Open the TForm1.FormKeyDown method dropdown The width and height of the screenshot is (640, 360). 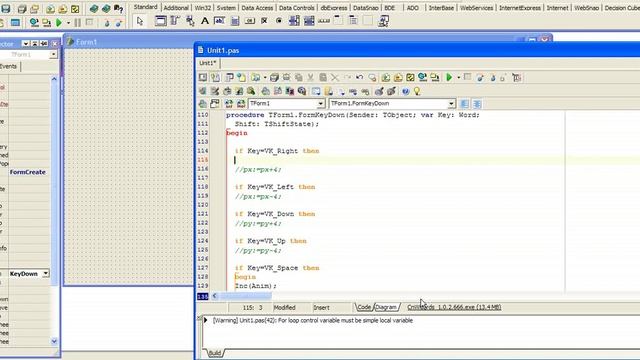[x=451, y=104]
